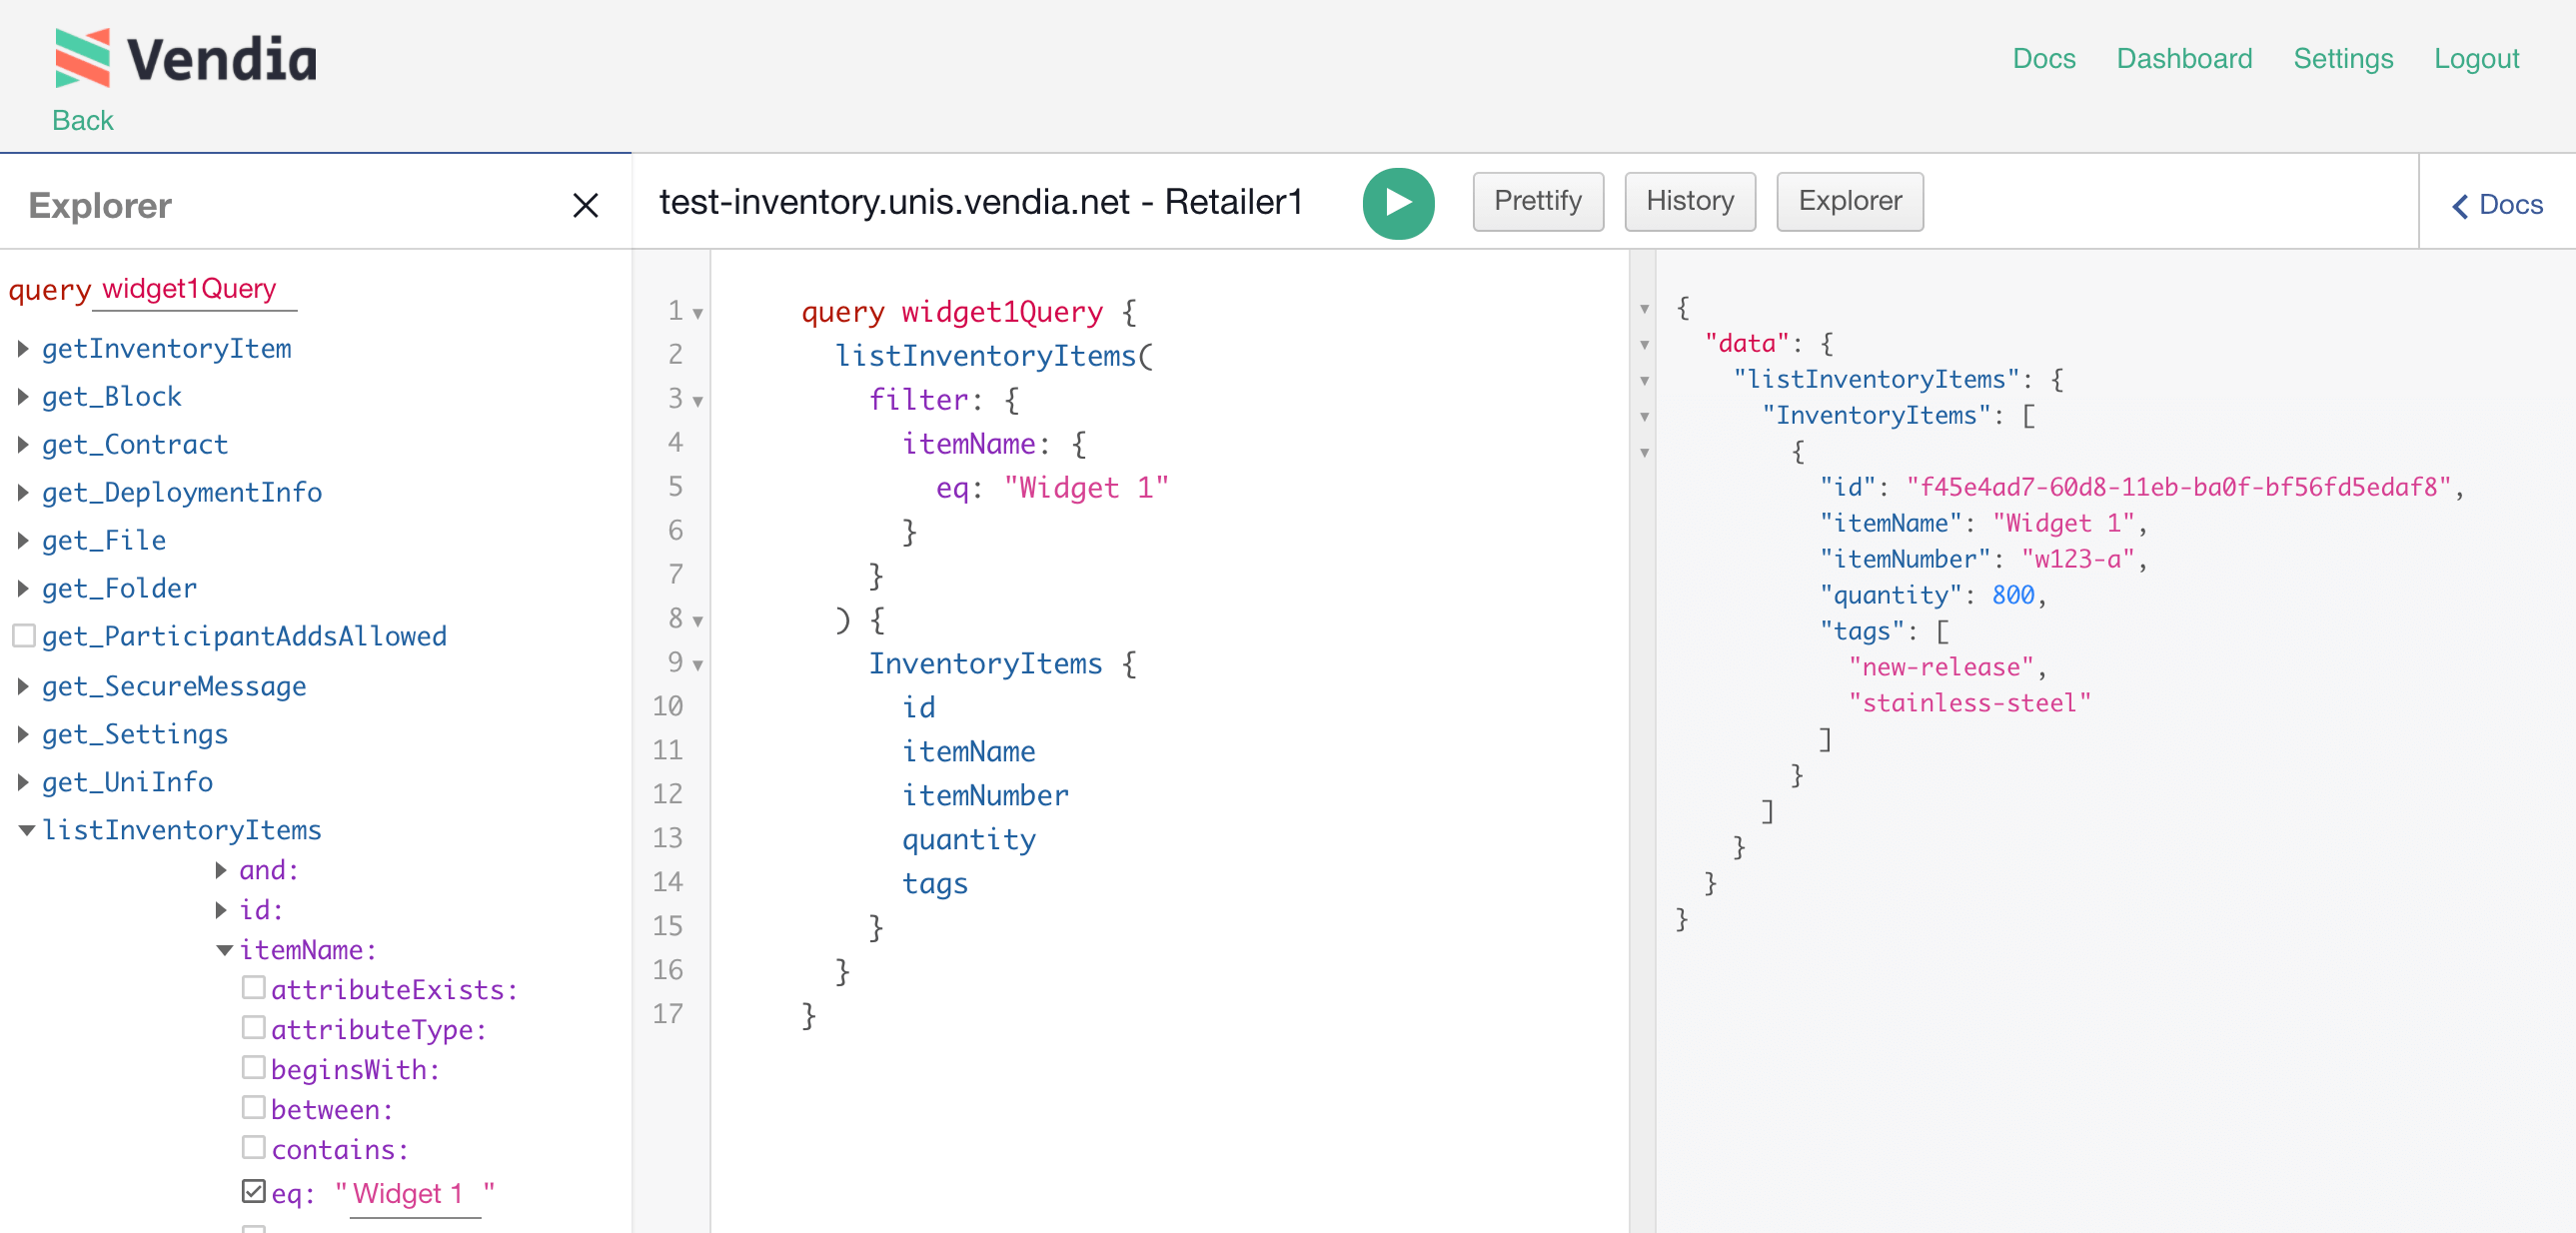2576x1233 pixels.
Task: Run the query with the play button
Action: pos(1397,203)
